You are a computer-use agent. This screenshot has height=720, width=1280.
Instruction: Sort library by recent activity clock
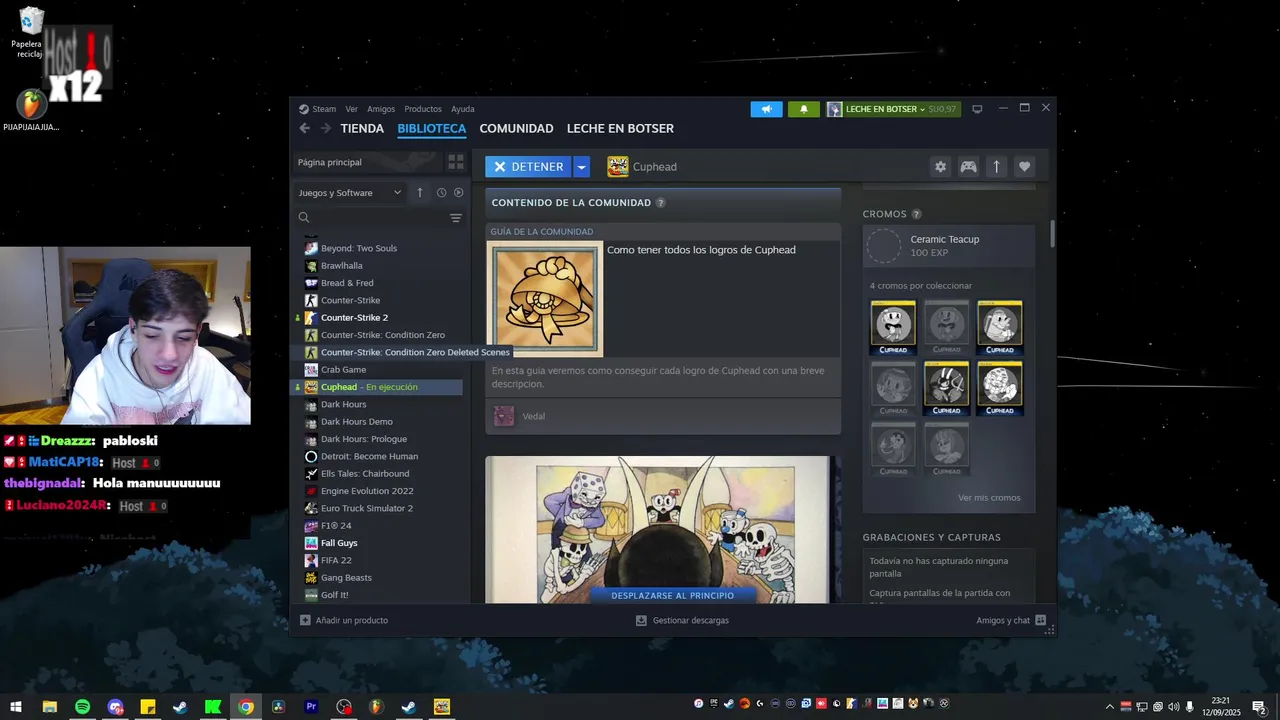click(441, 193)
